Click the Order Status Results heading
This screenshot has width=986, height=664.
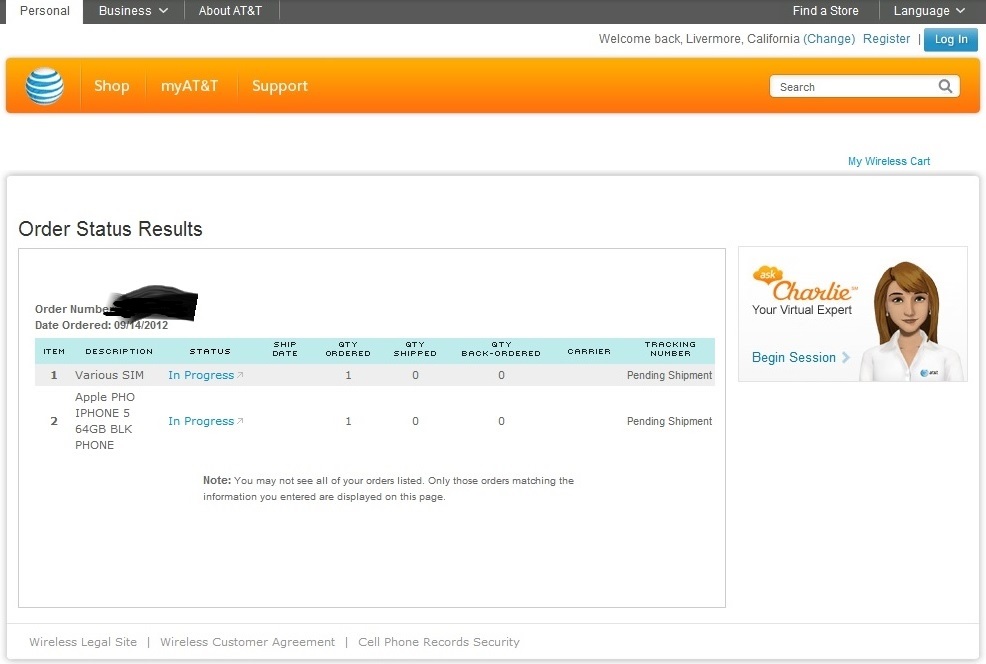coord(110,229)
